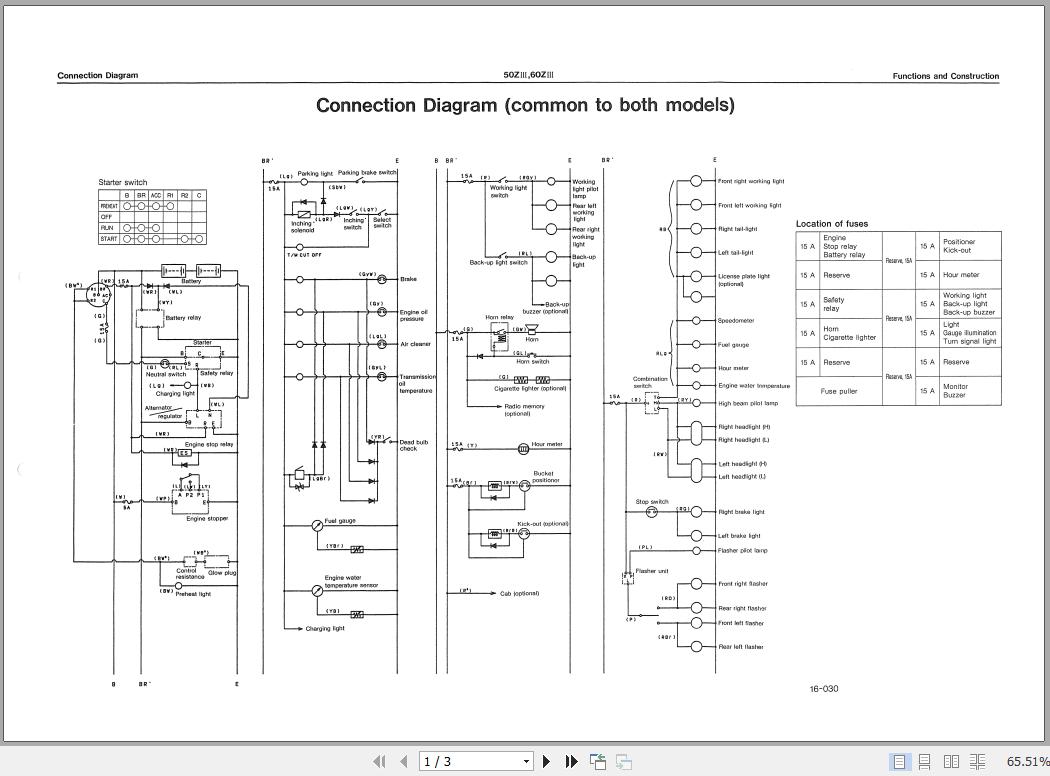Click the 'Neutral switch' label
Image resolution: width=1050 pixels, height=776 pixels.
point(165,374)
